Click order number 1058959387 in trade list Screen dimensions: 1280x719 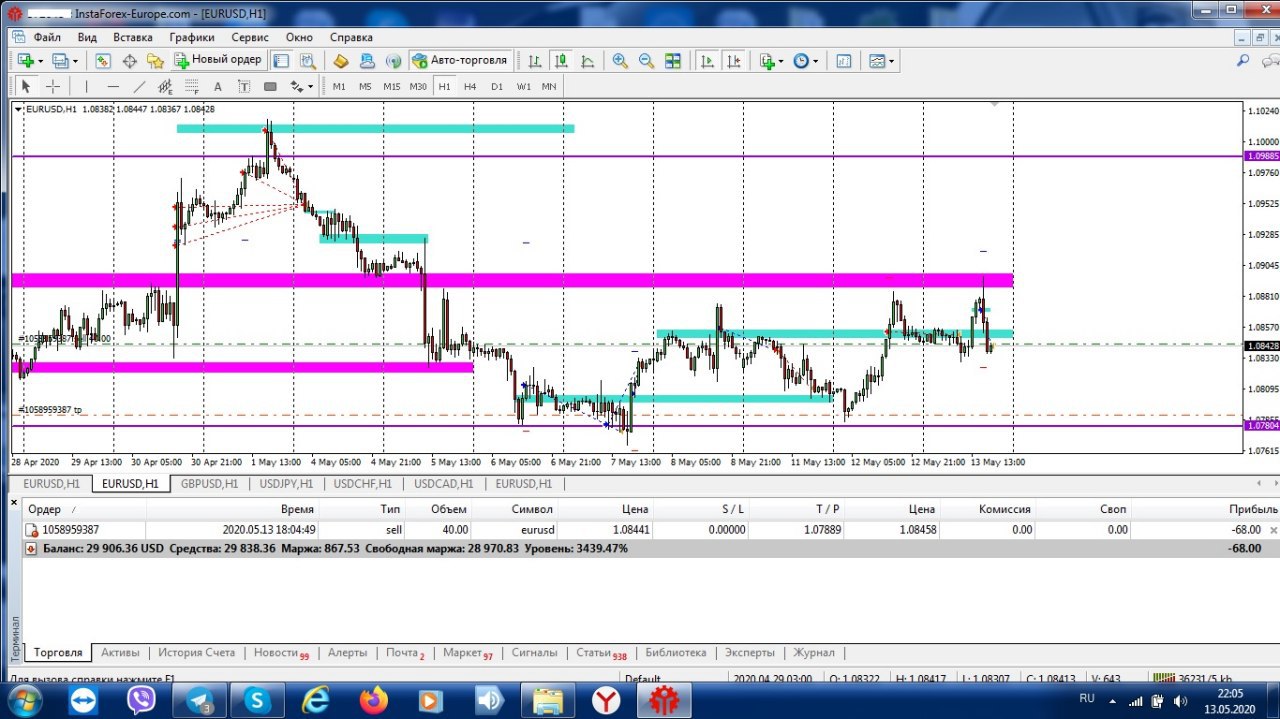tap(71, 530)
